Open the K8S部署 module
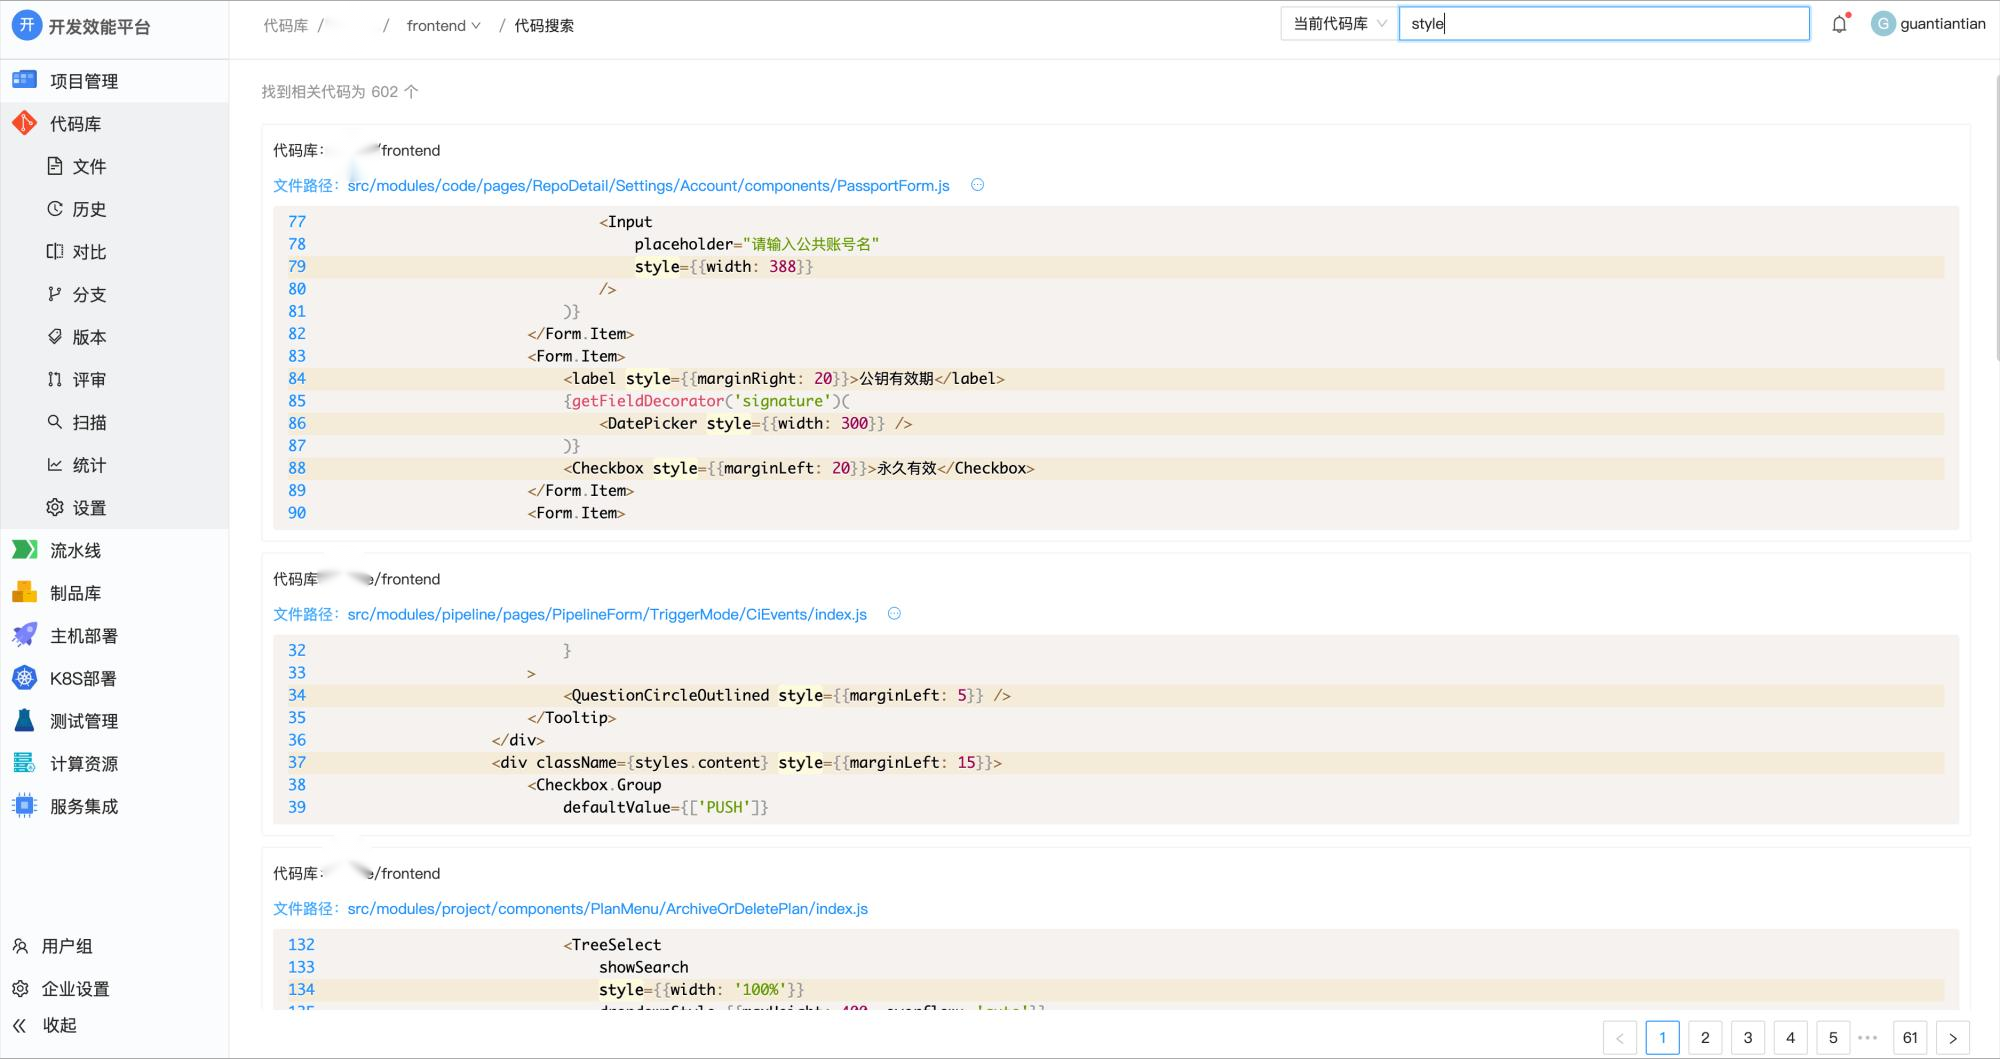This screenshot has height=1059, width=2000. click(x=82, y=678)
